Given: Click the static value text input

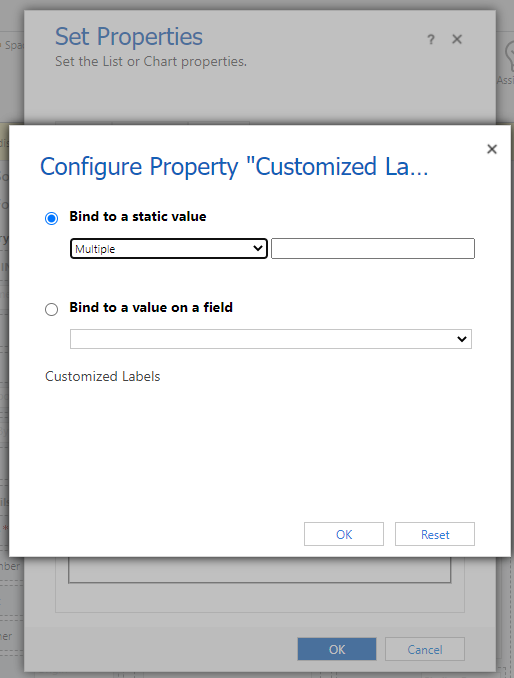Looking at the screenshot, I should pyautogui.click(x=373, y=249).
